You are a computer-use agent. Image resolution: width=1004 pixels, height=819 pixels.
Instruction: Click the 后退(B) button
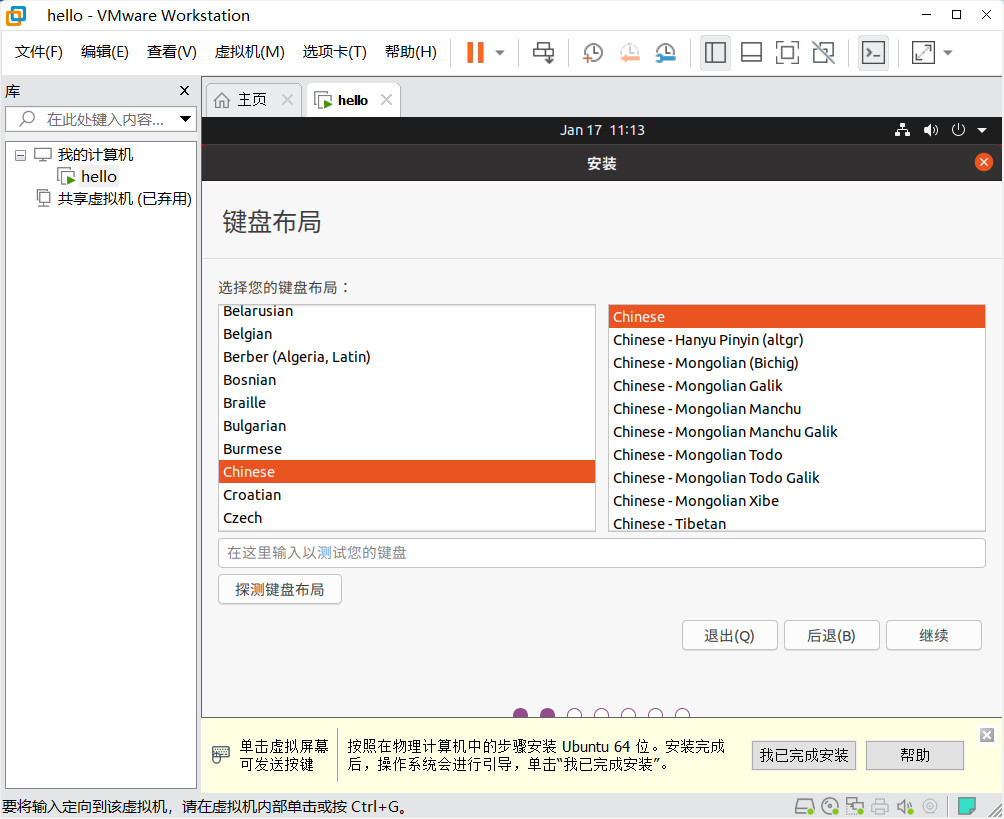click(x=831, y=635)
